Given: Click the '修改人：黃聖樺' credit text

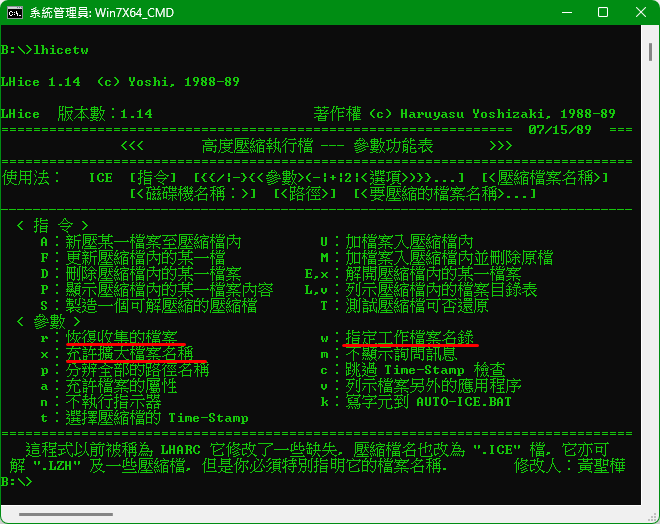Looking at the screenshot, I should pos(570,466).
